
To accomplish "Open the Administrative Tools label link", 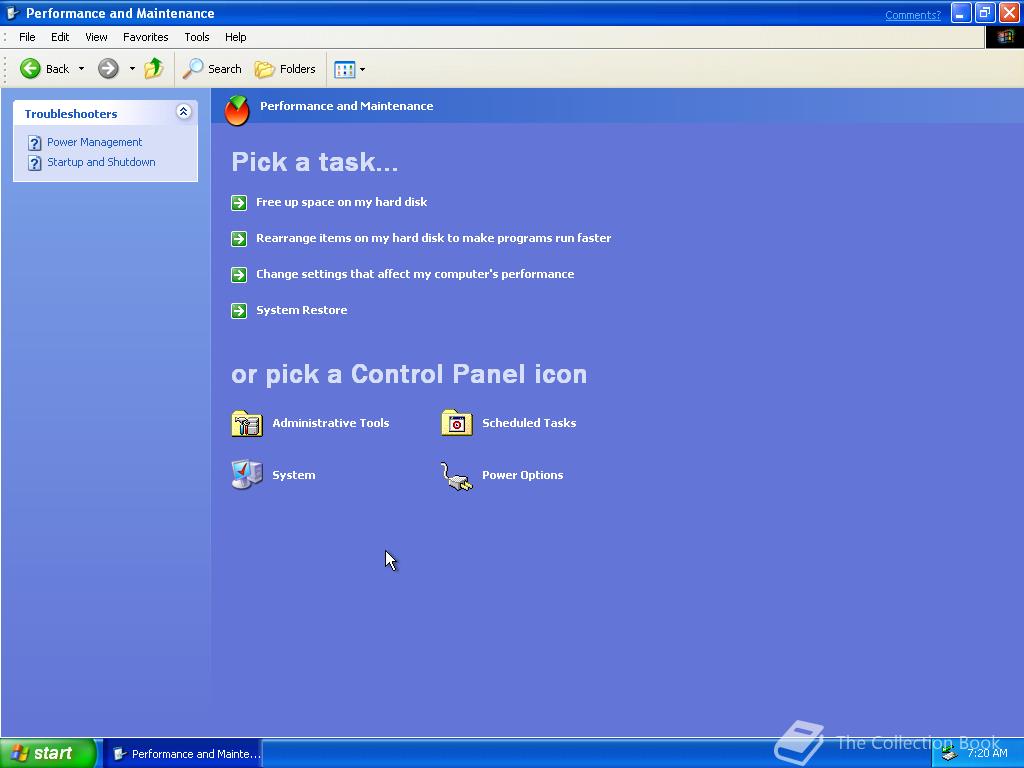I will coord(330,423).
